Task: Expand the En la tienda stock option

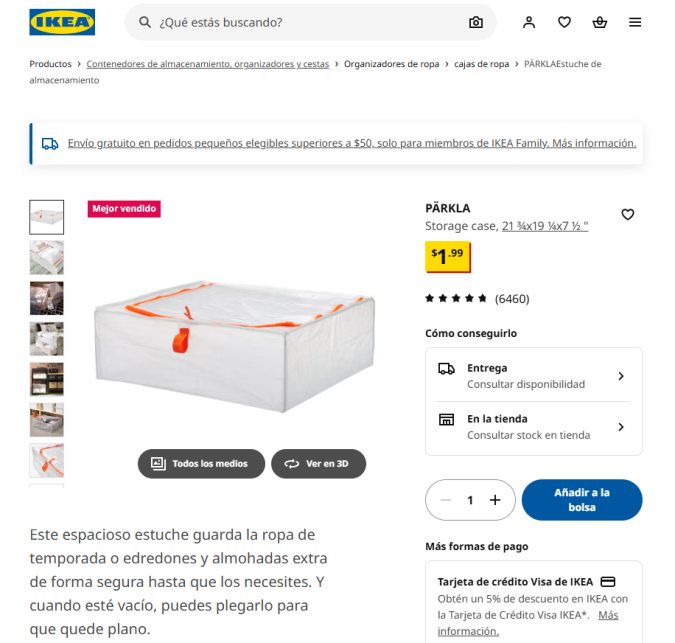Action: (x=533, y=427)
